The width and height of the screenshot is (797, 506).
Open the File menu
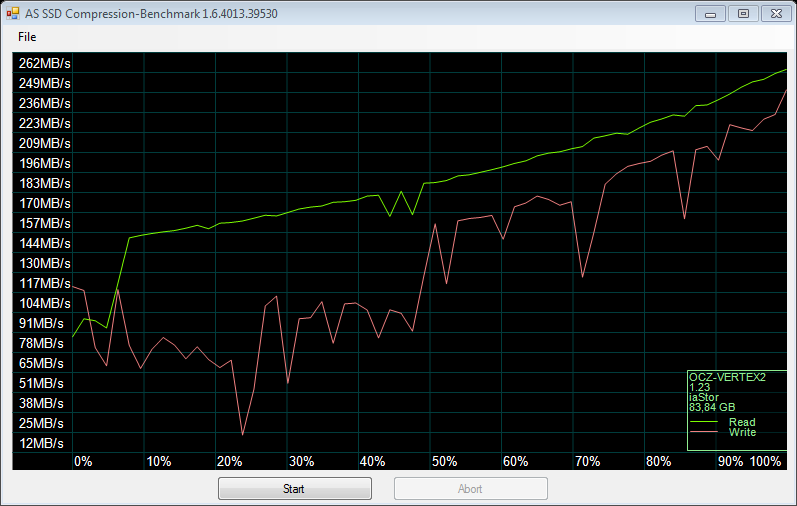click(27, 37)
